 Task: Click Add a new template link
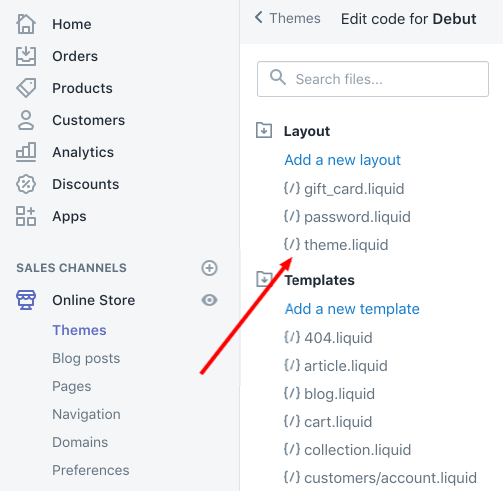(352, 309)
